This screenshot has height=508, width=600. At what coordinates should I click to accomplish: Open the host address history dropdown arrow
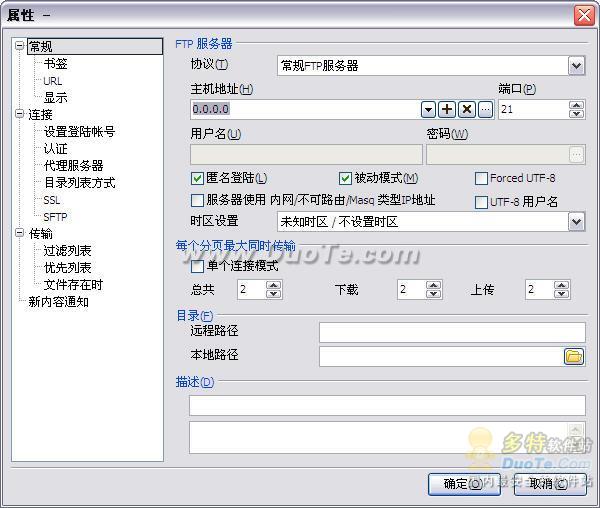(429, 110)
